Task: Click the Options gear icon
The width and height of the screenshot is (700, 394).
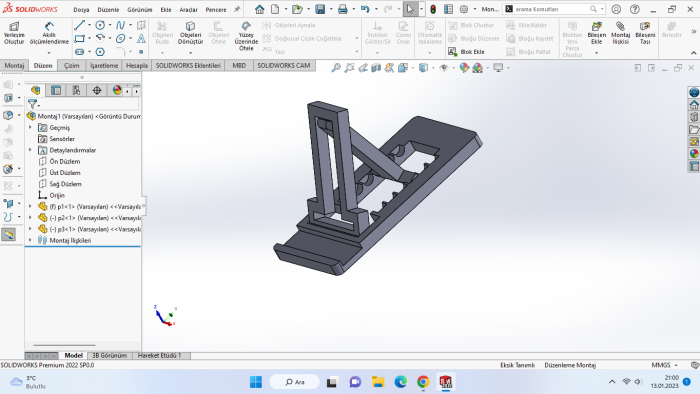Action: (x=464, y=9)
